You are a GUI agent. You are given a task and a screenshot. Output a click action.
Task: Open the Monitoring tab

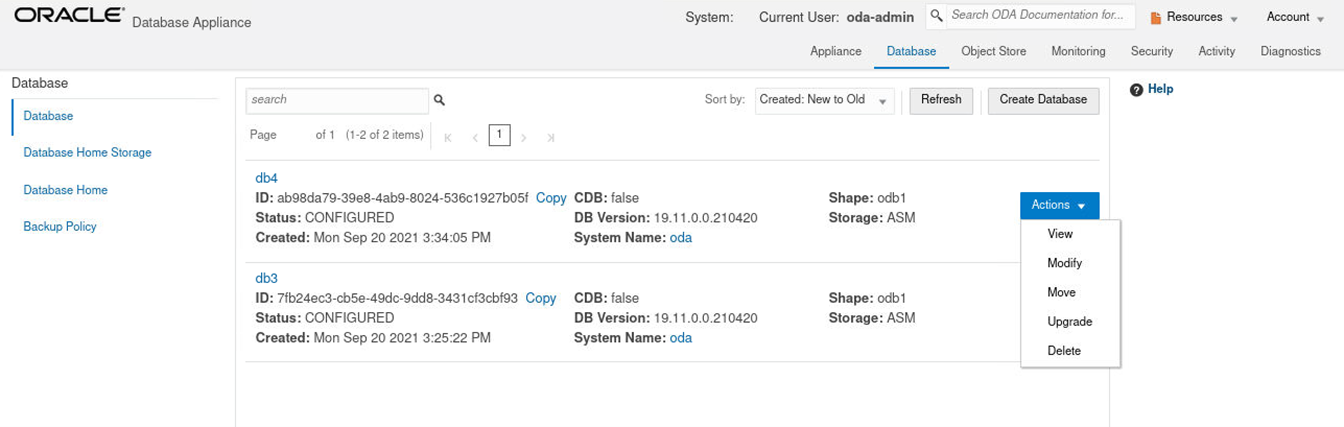coord(1078,51)
